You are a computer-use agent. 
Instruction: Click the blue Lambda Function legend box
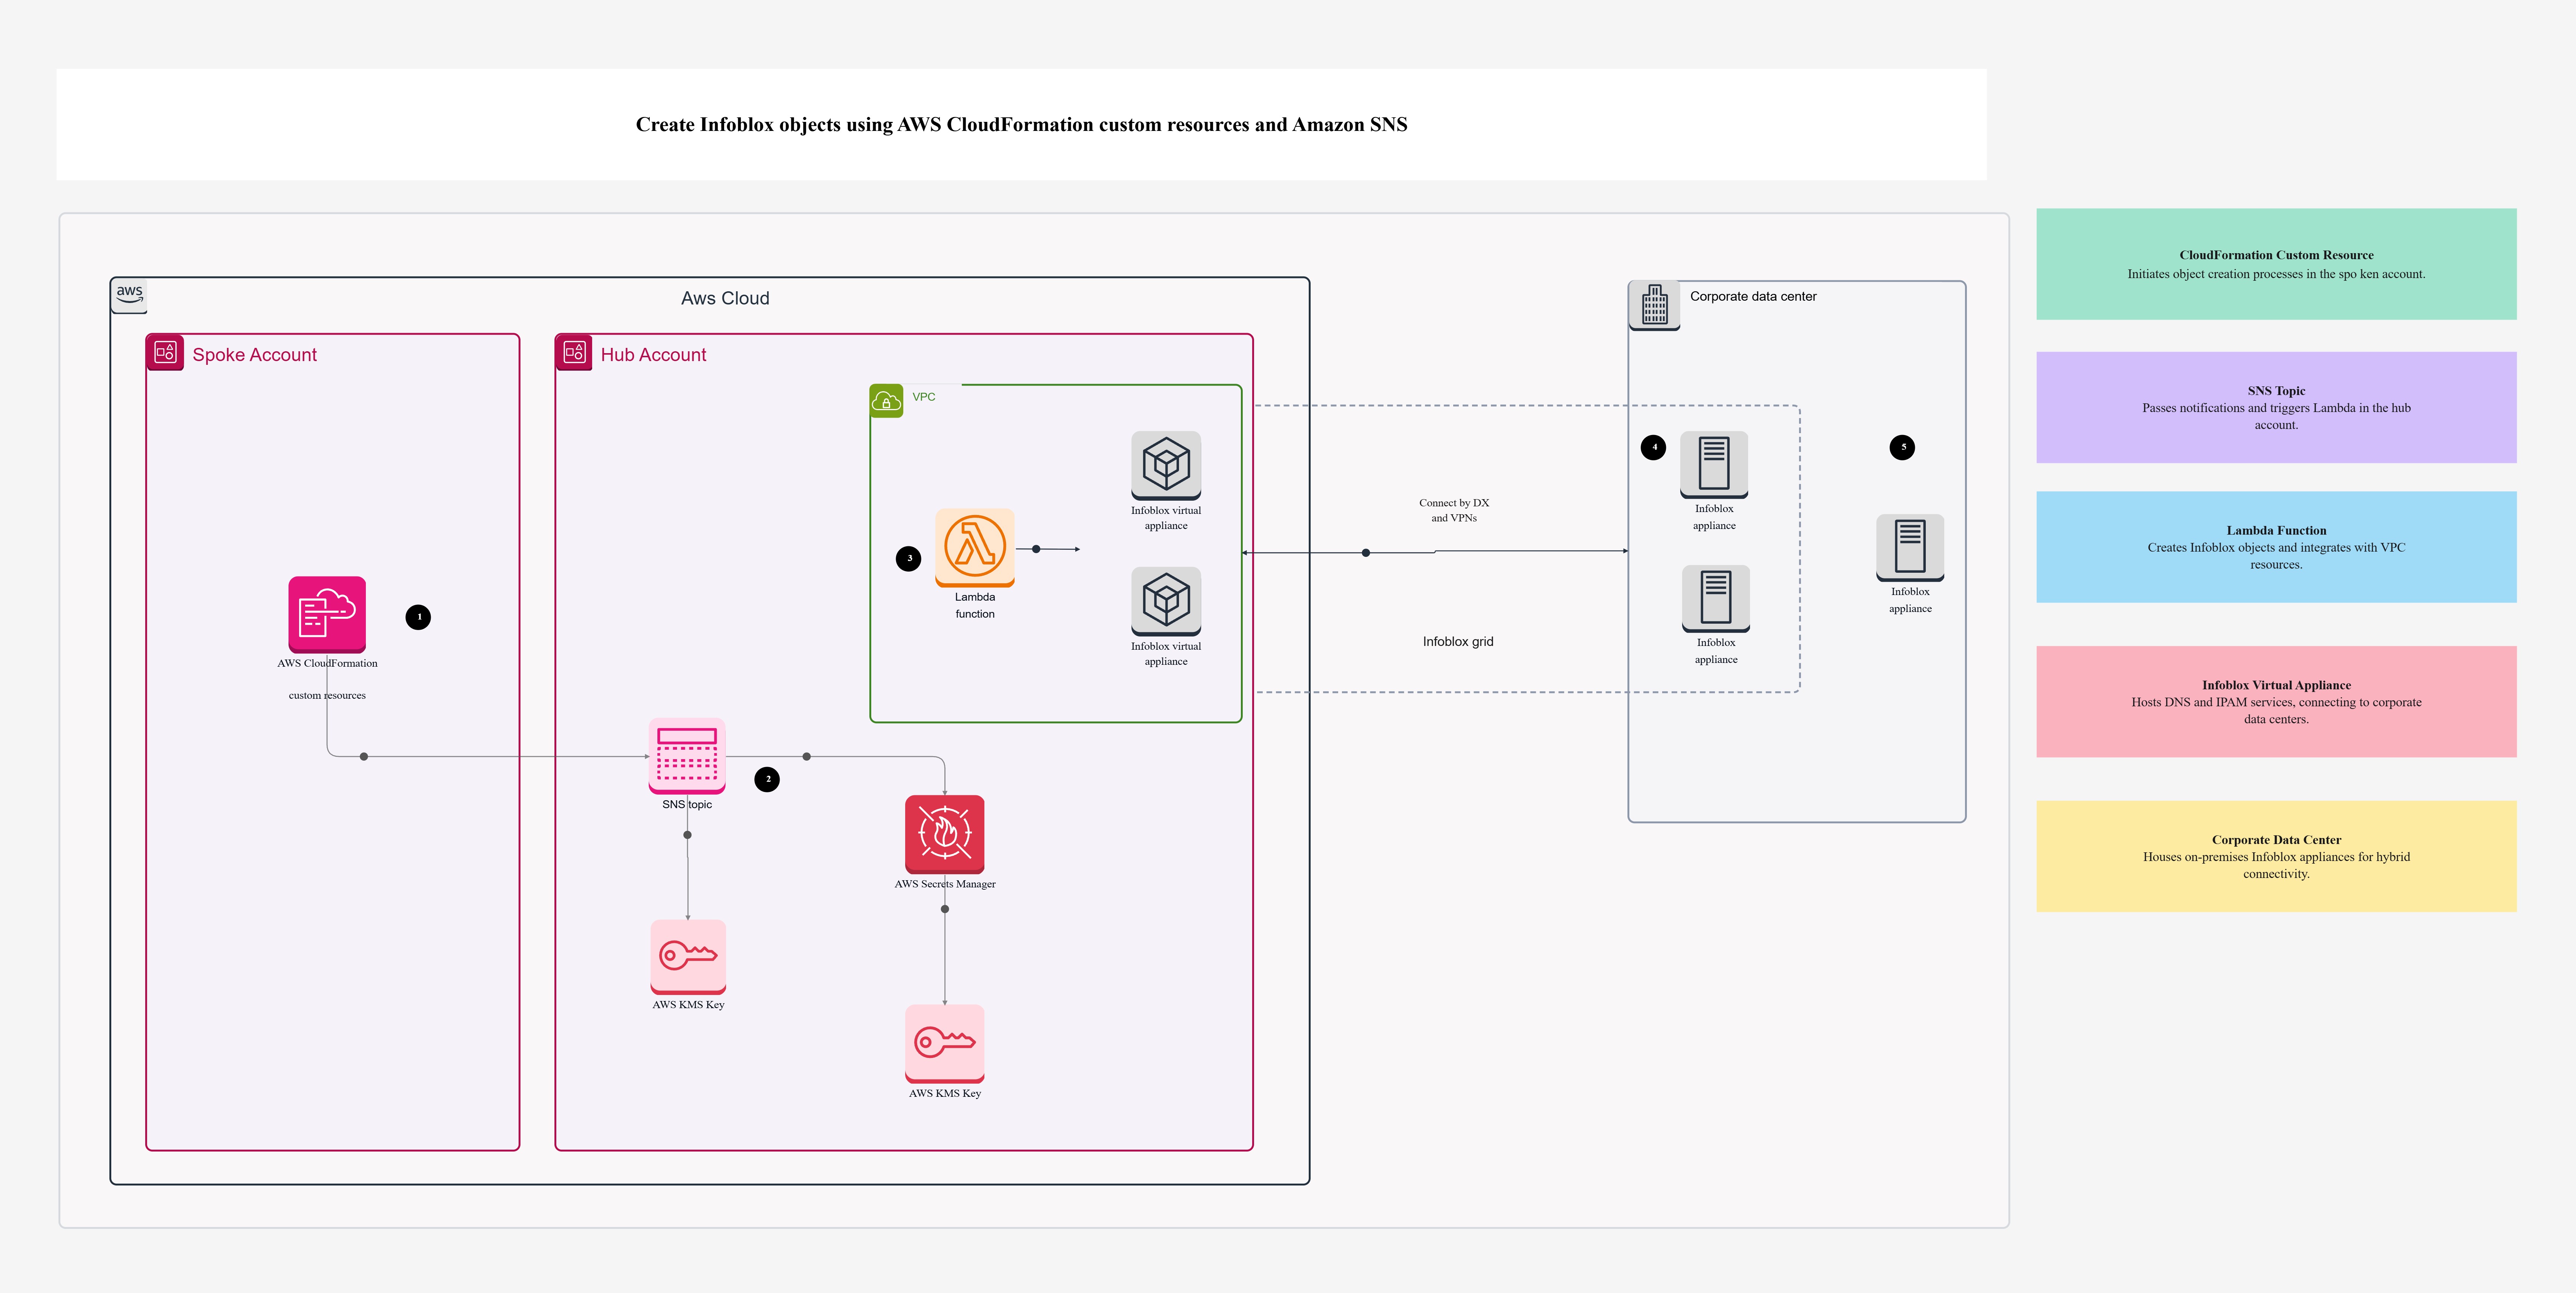(x=2276, y=547)
